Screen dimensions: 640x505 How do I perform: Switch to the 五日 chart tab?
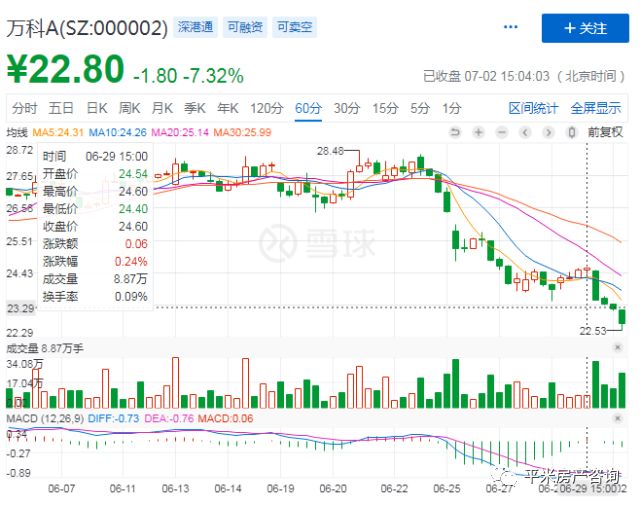61,109
